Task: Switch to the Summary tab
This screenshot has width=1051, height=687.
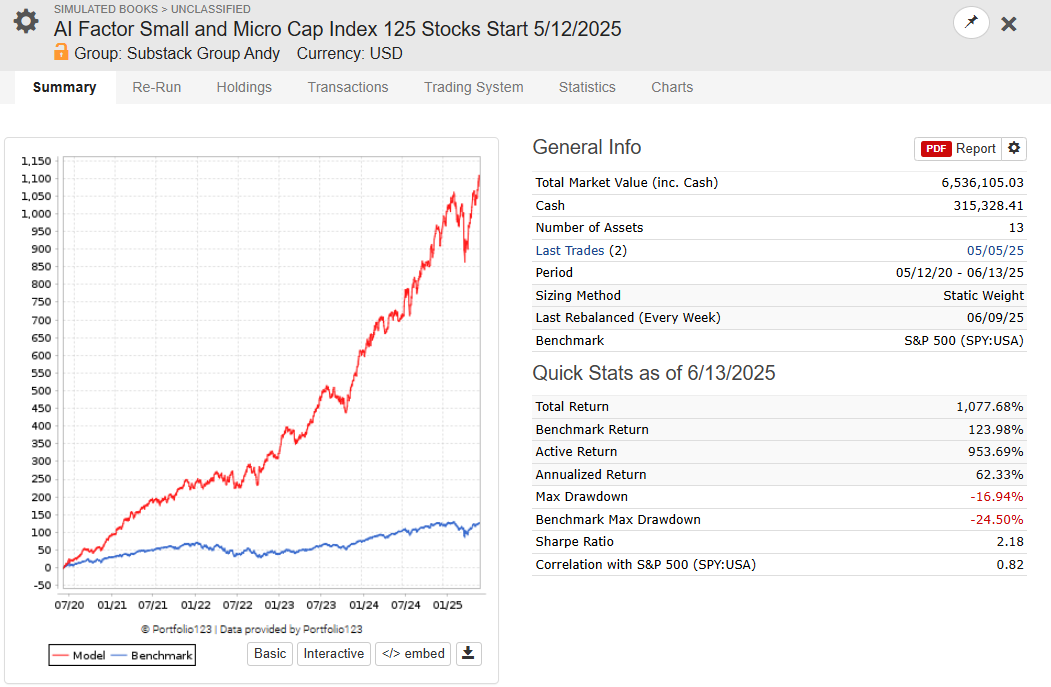Action: 64,87
